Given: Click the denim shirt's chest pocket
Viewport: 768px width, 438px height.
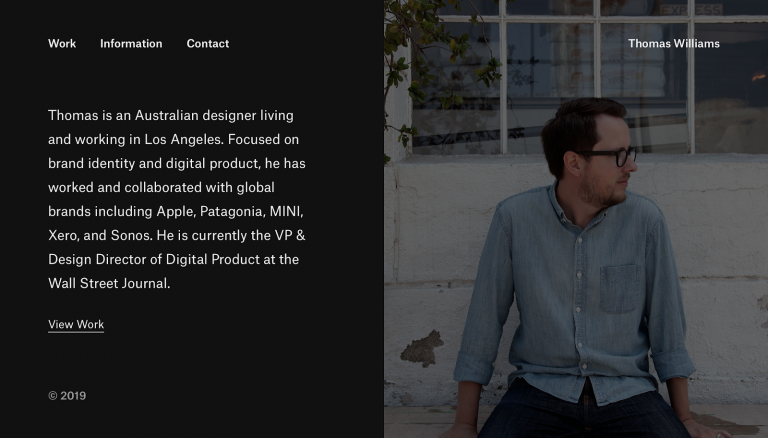Looking at the screenshot, I should [622, 288].
